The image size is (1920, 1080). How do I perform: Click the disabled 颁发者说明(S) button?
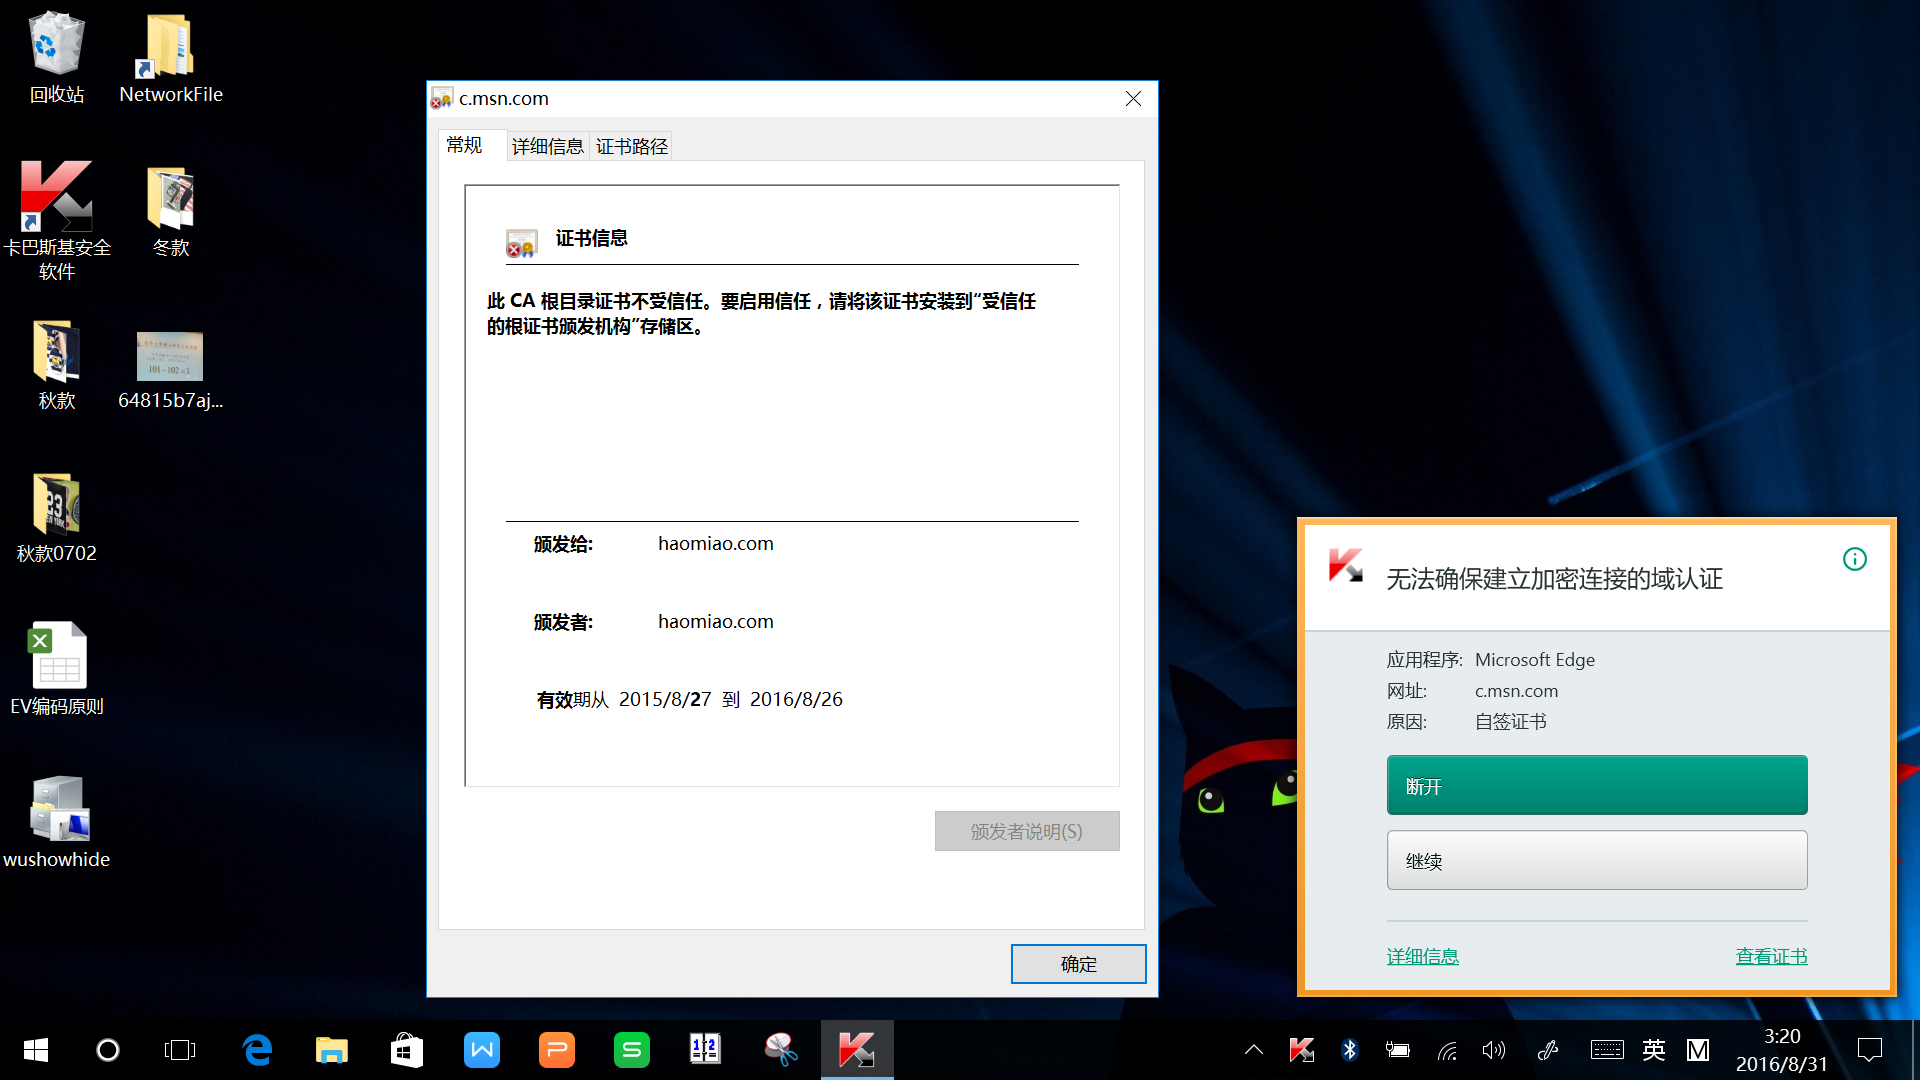click(1027, 831)
